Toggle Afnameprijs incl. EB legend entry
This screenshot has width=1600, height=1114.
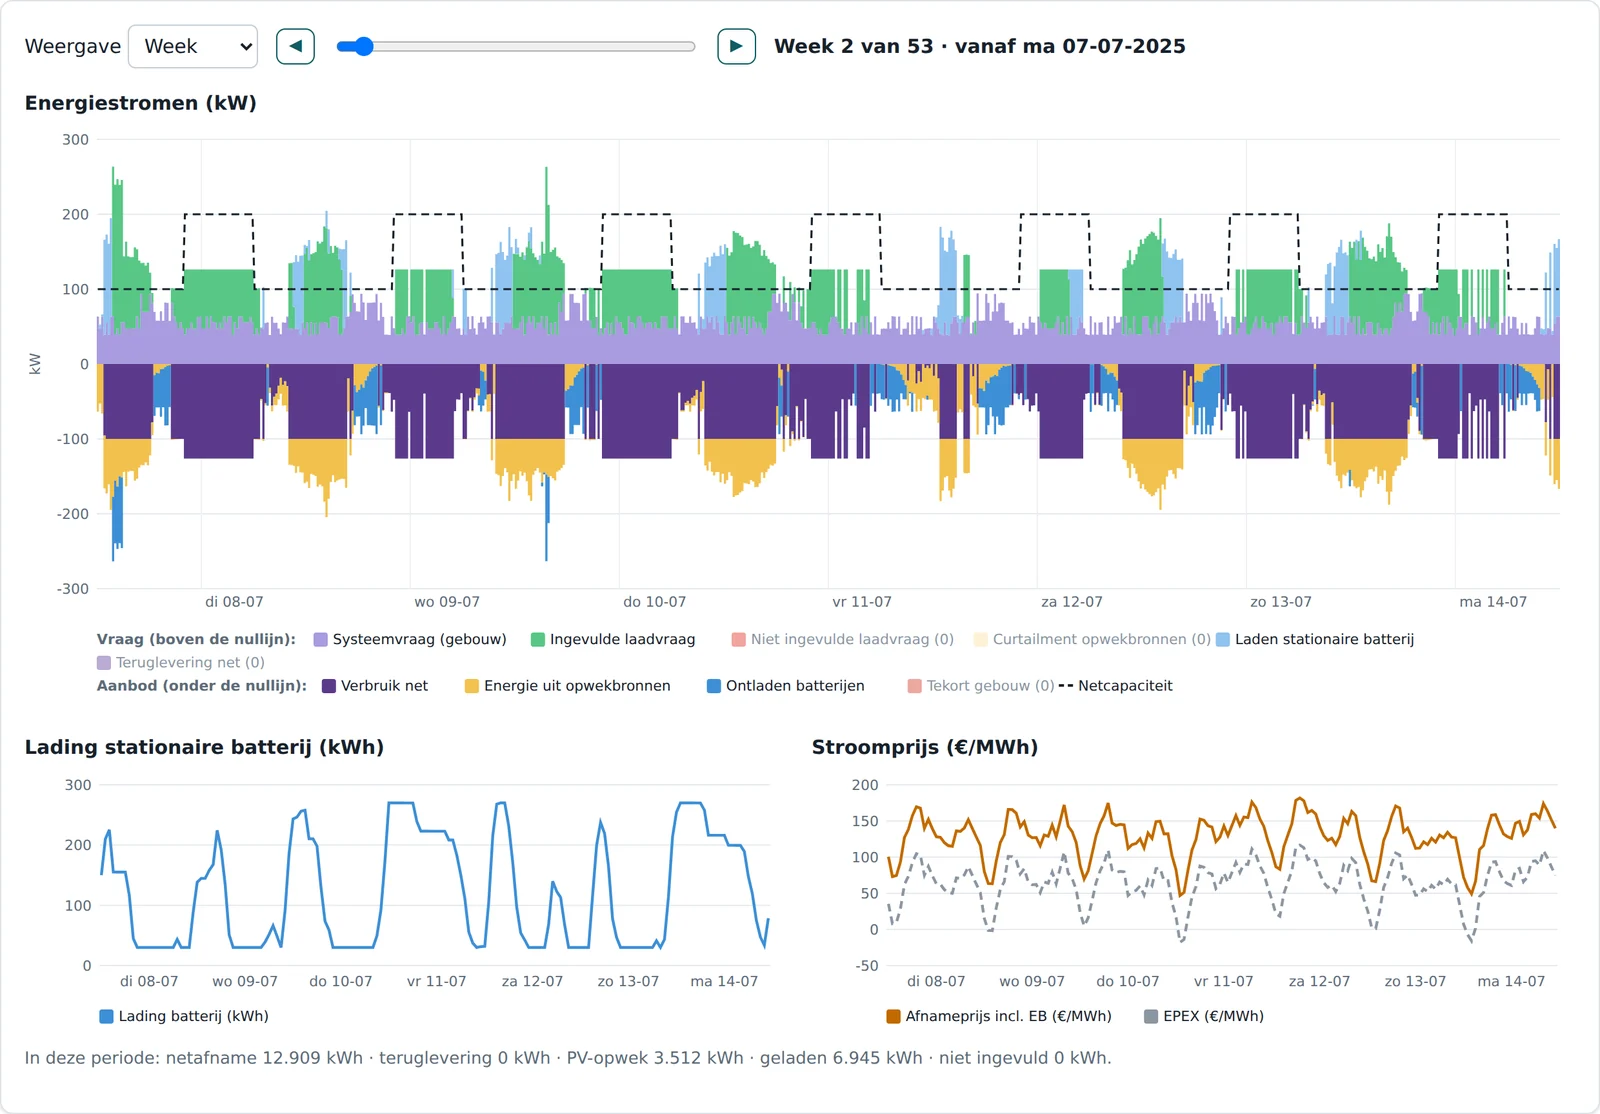pos(999,1016)
